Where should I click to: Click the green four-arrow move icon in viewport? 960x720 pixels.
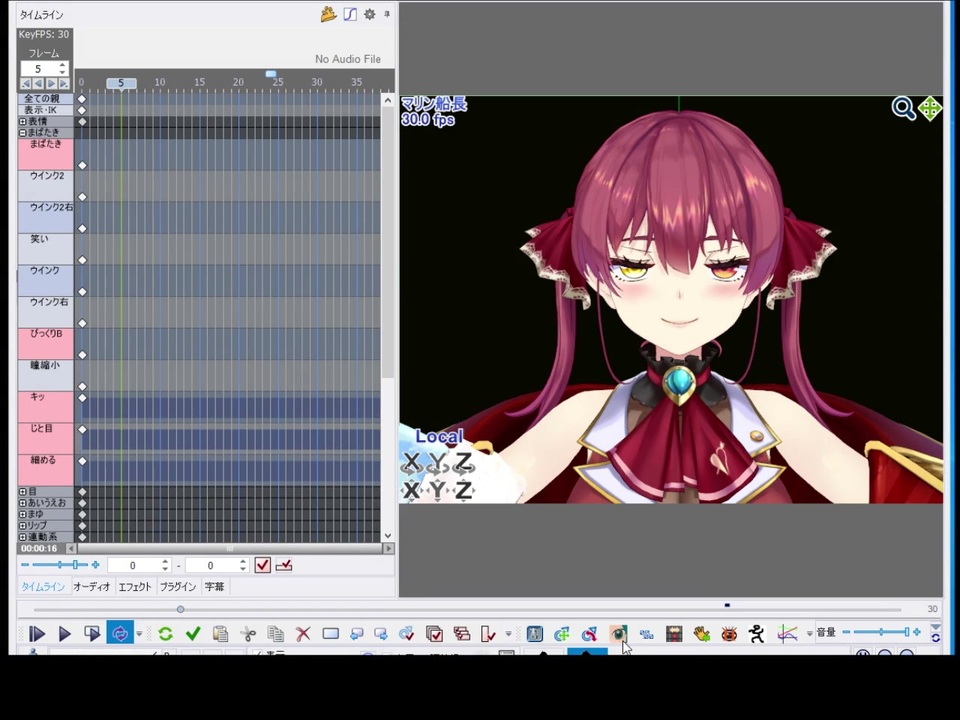[930, 109]
